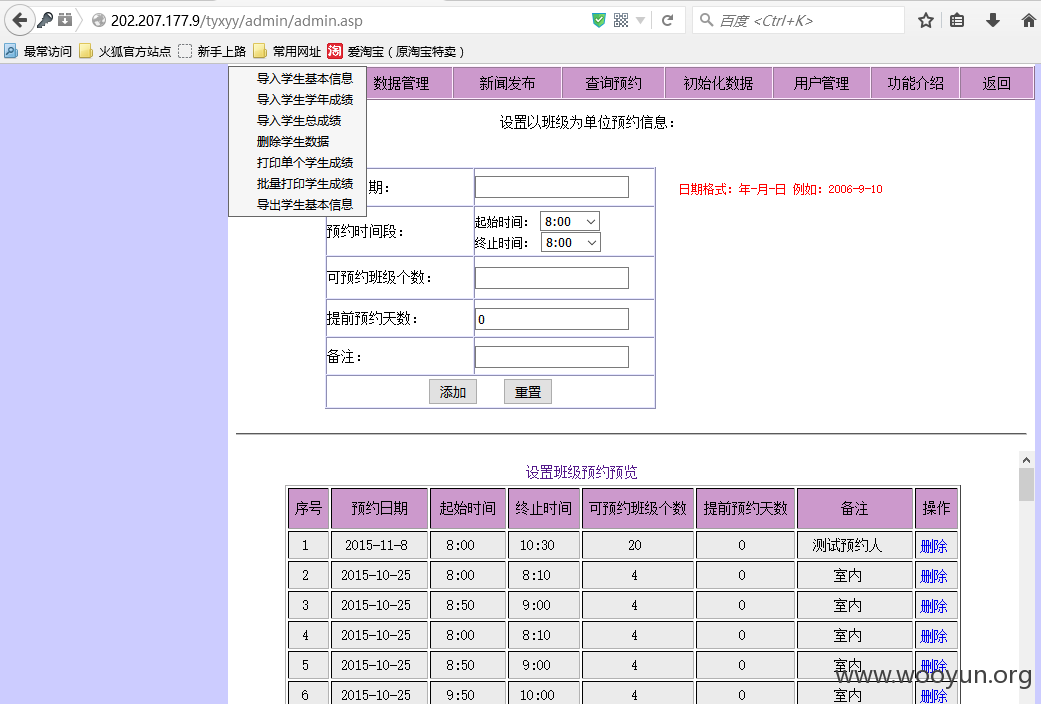Open the downloads arrow icon

993,21
